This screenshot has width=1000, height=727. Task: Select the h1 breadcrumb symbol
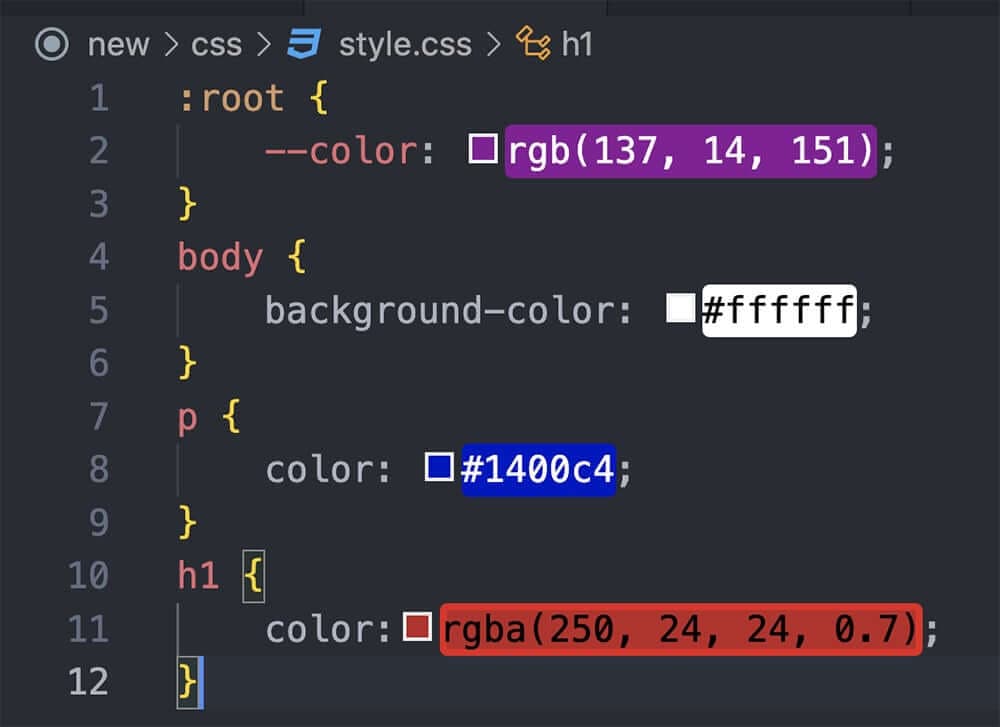point(576,44)
